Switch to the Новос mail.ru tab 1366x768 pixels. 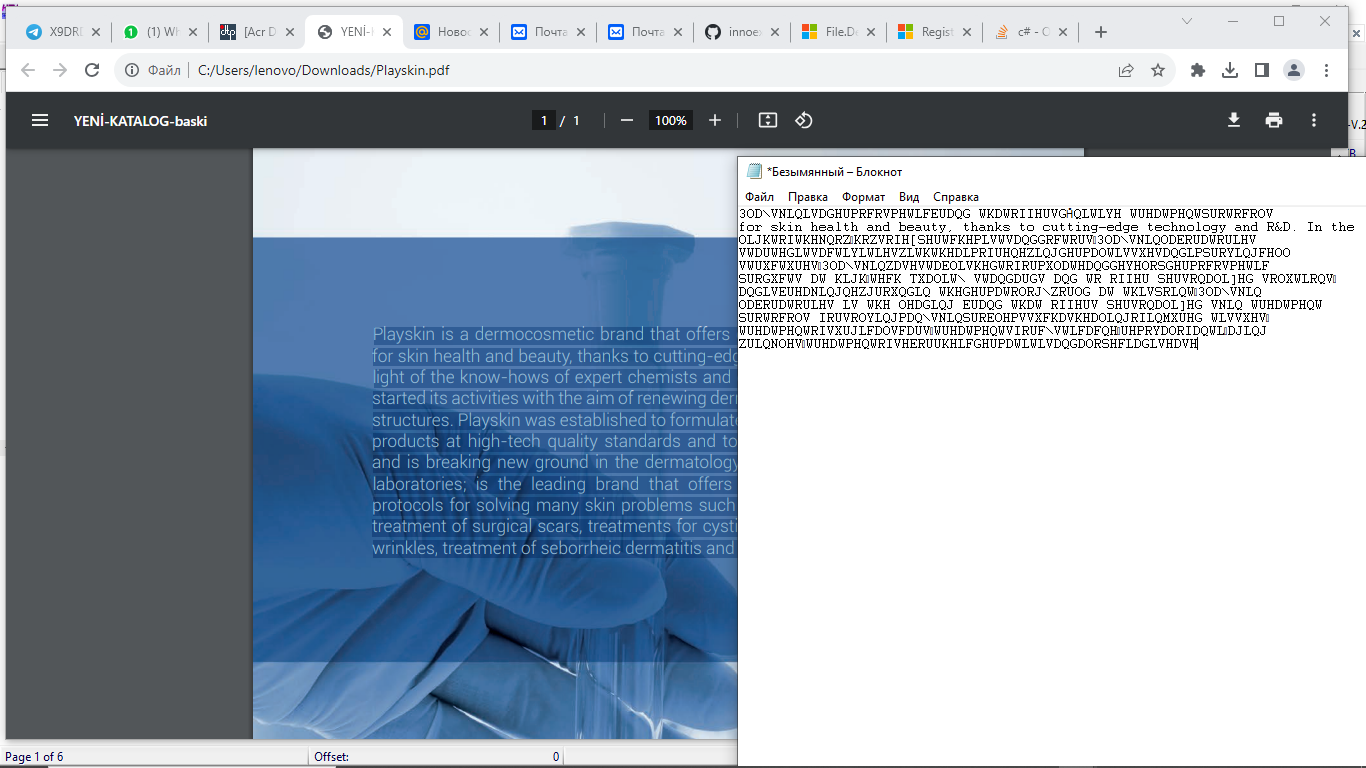450,32
